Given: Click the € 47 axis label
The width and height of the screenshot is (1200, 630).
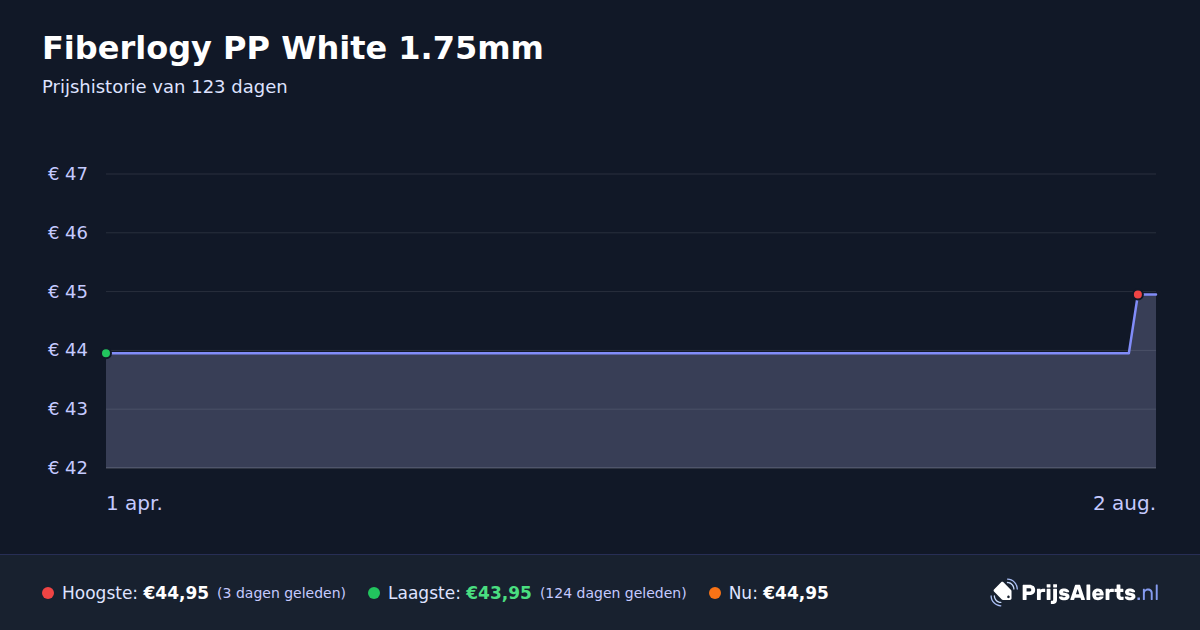Looking at the screenshot, I should [x=68, y=174].
